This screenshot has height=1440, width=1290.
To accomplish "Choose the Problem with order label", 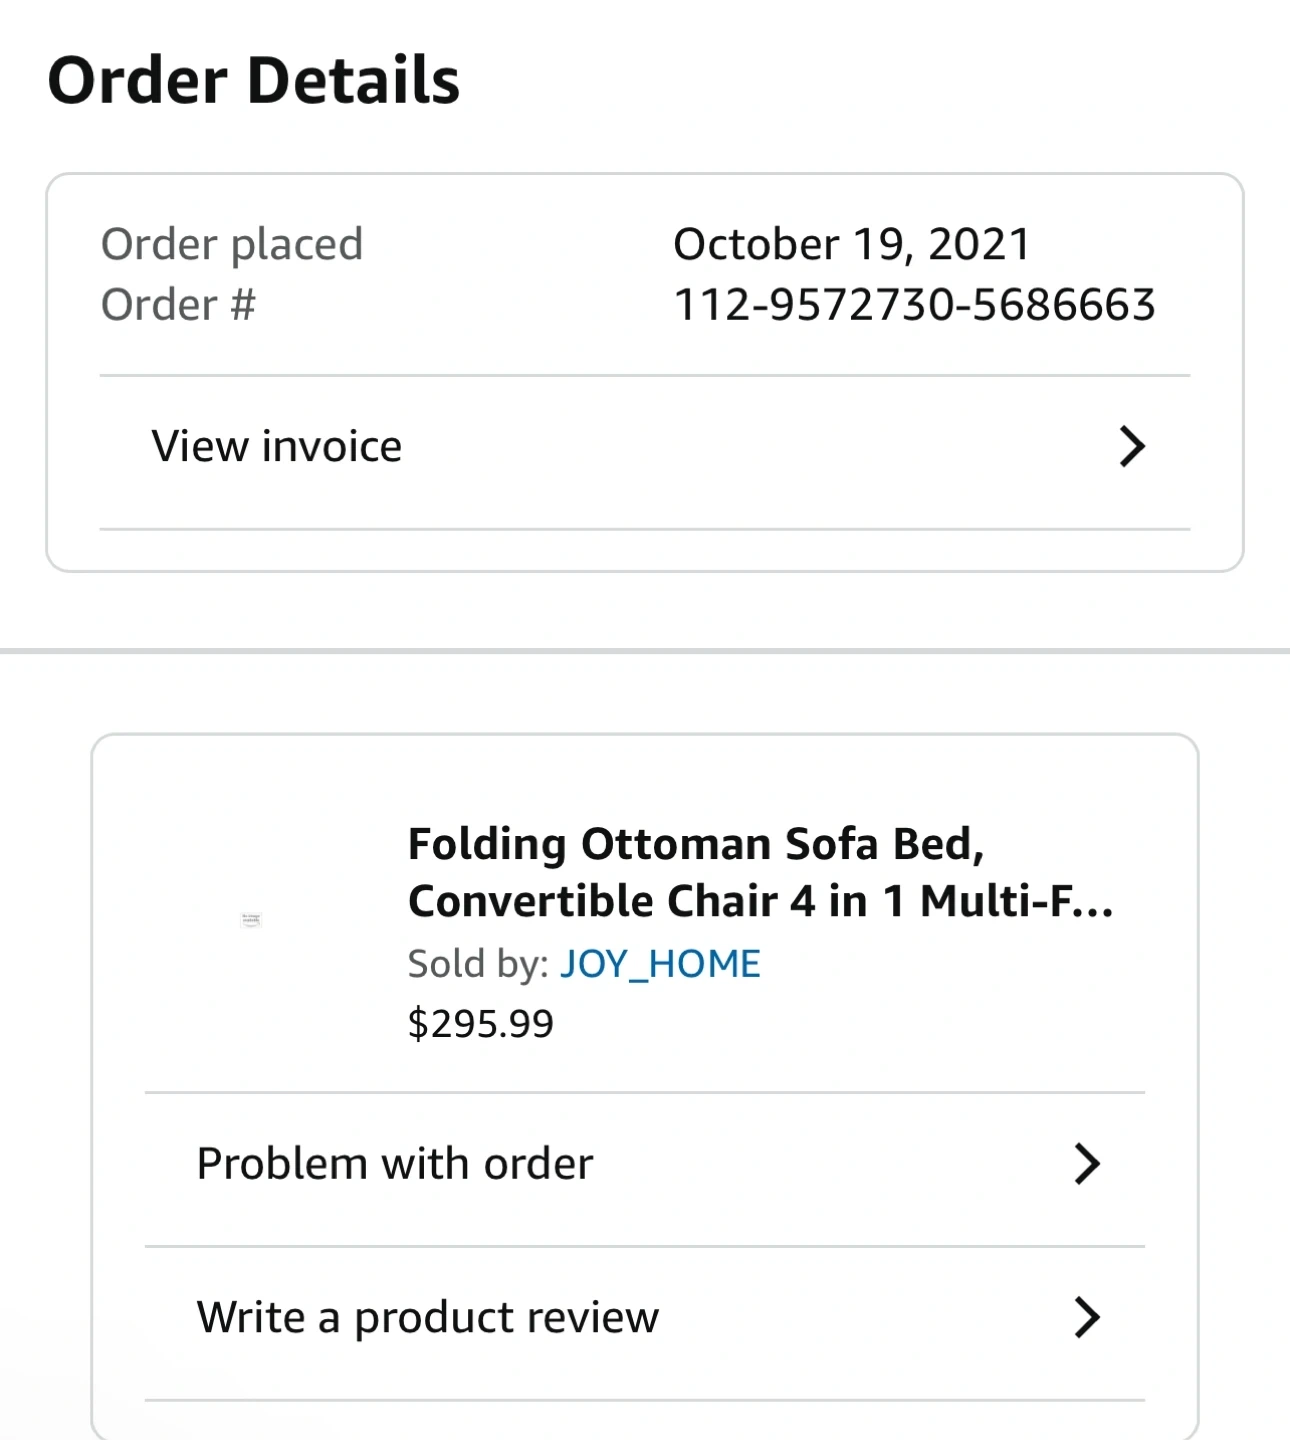I will pos(395,1164).
